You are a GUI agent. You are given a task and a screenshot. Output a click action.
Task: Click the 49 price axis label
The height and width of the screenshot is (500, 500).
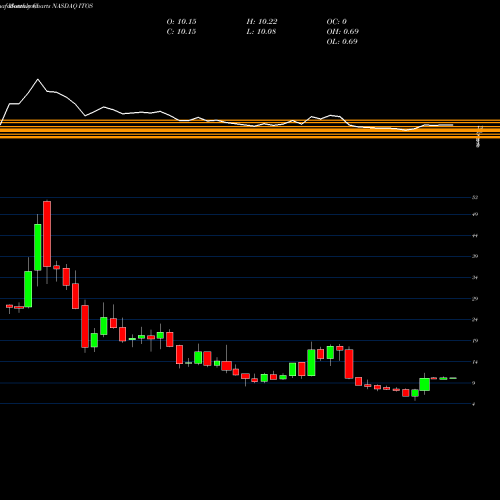[x=475, y=214]
